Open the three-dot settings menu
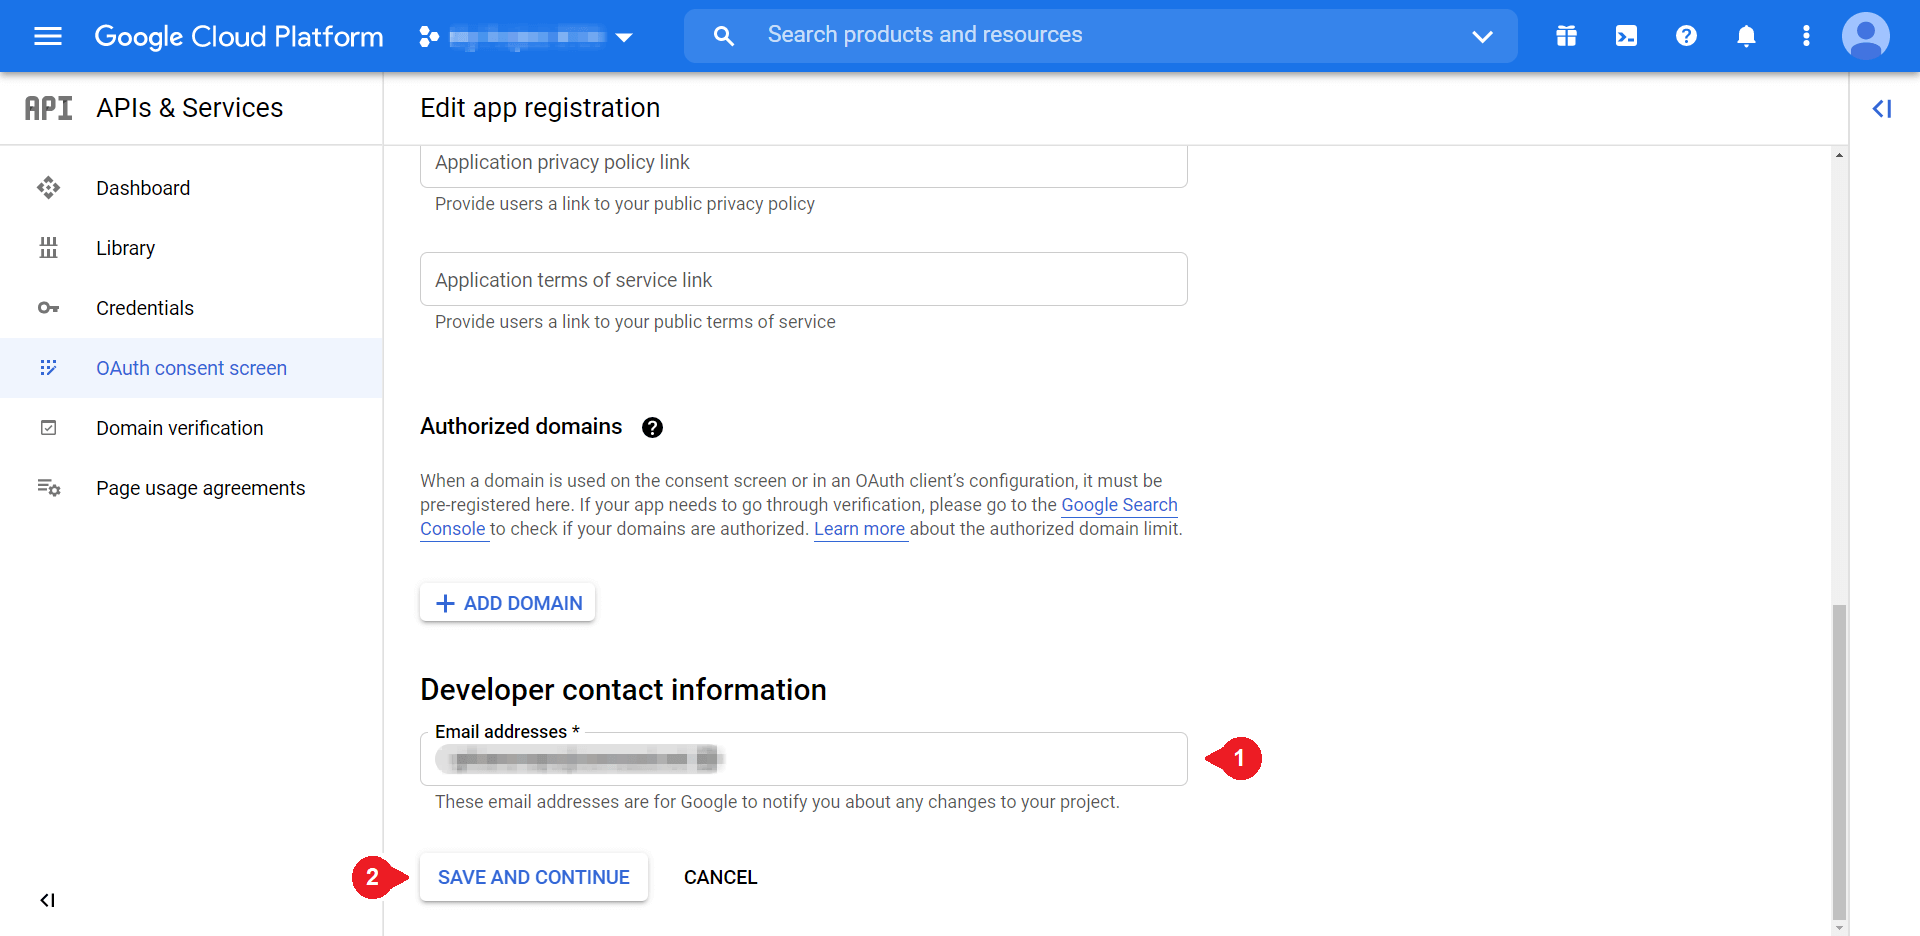 (x=1806, y=37)
